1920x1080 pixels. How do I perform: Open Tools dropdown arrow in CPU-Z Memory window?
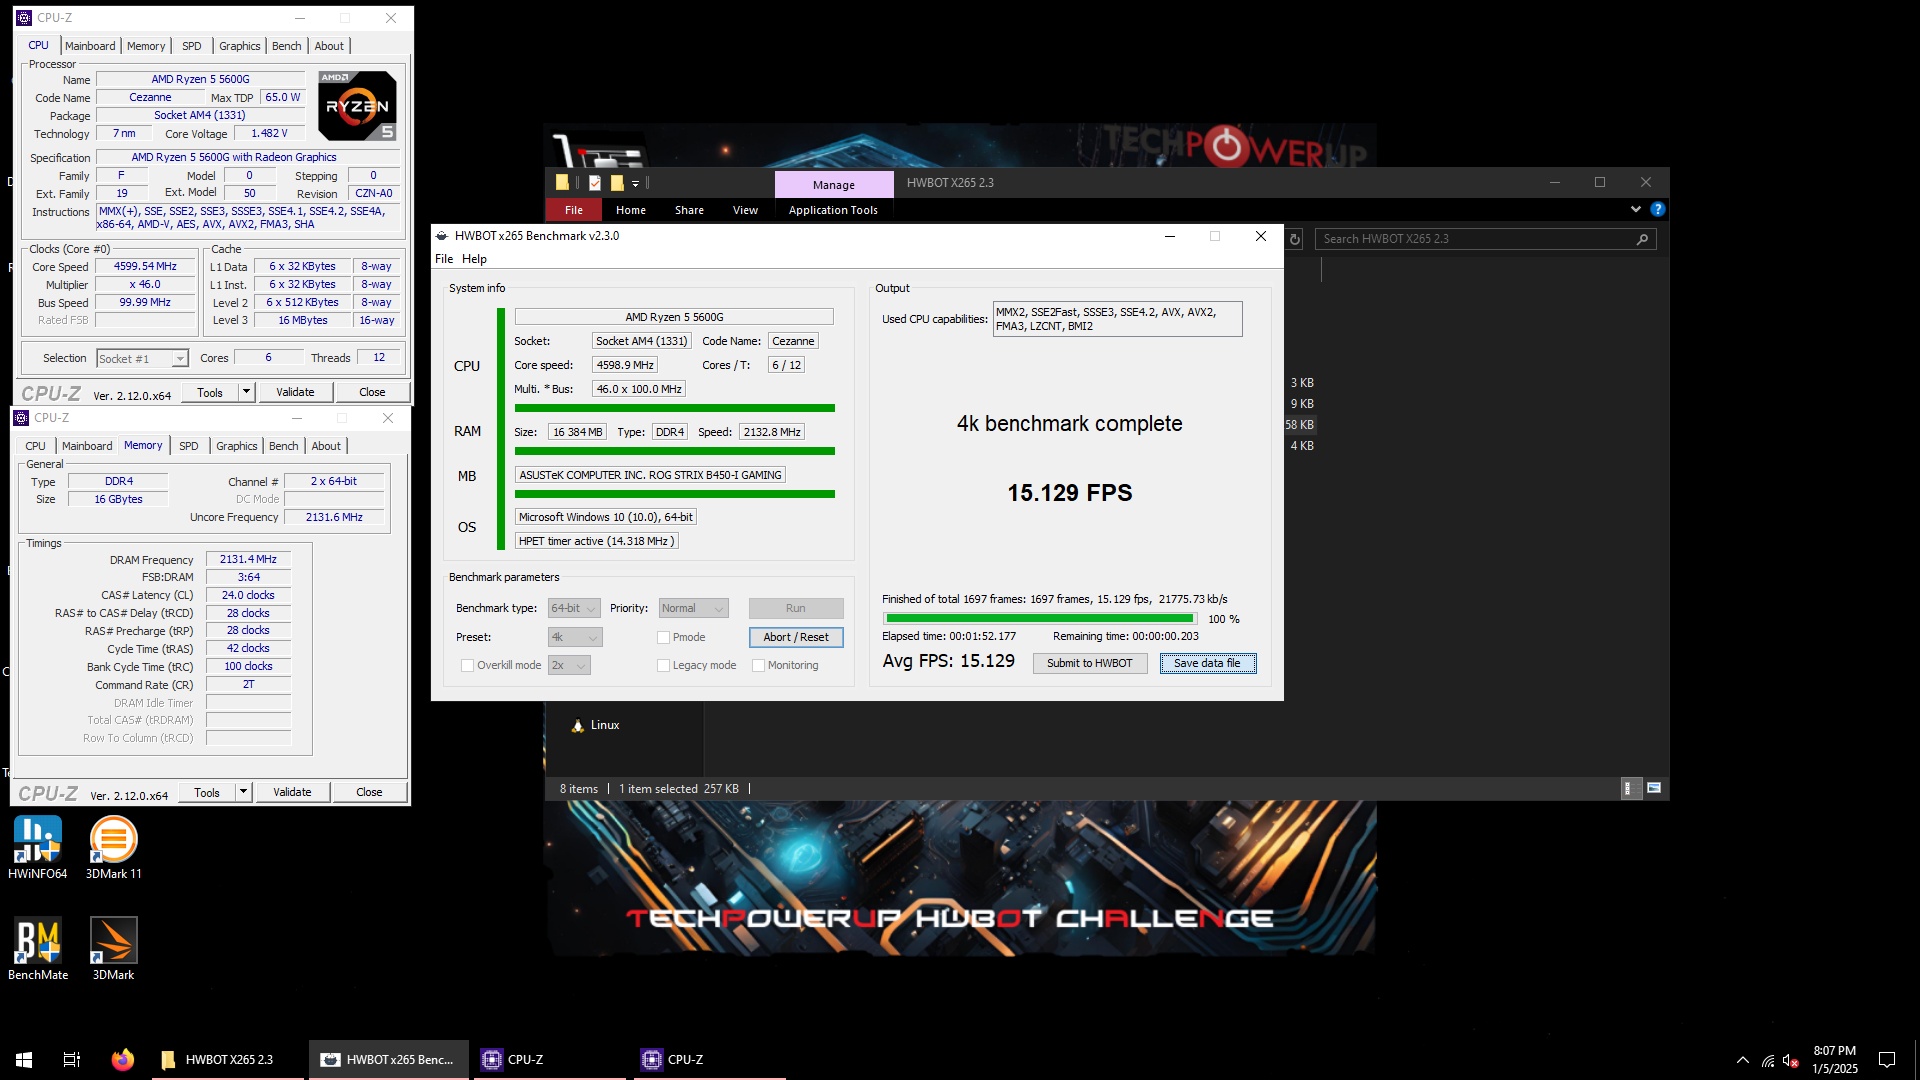(243, 792)
